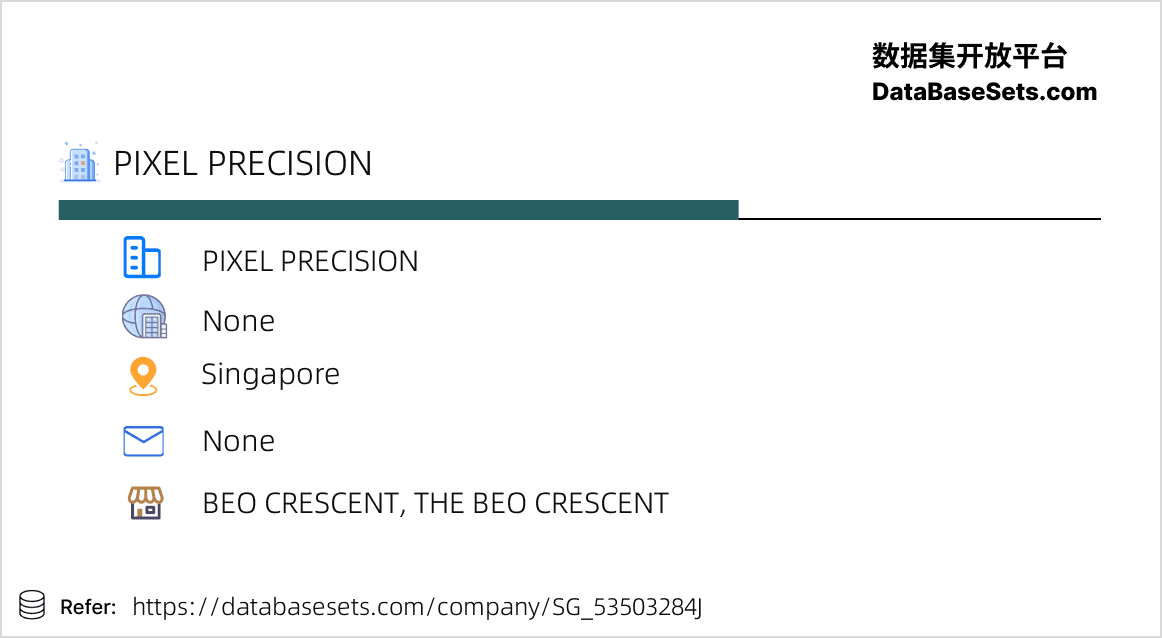The image size is (1162, 638).
Task: Click the Singapore location text
Action: [x=270, y=375]
